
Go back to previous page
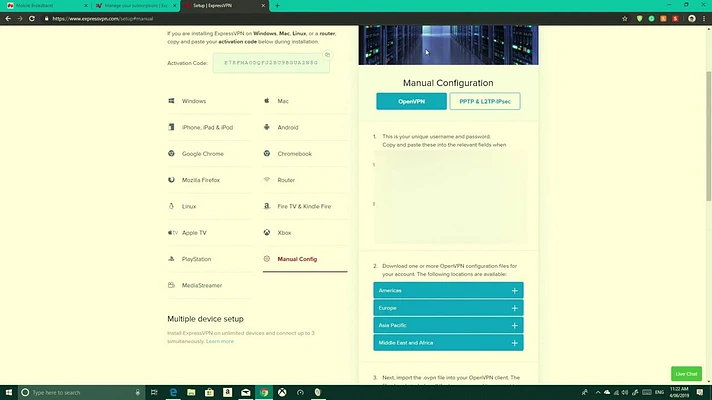click(8, 19)
